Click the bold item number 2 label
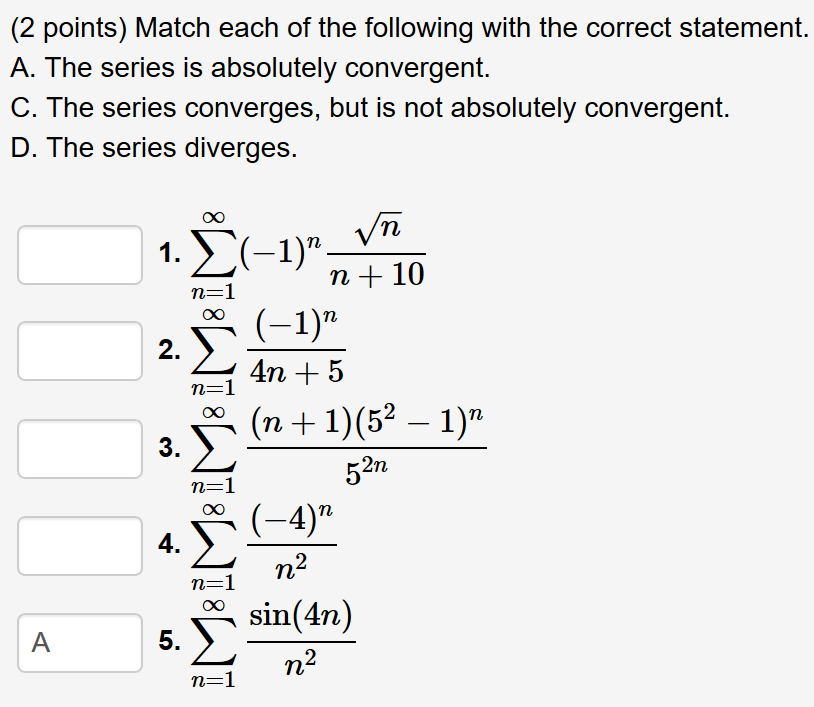Screen dimensions: 814x707 pos(170,350)
